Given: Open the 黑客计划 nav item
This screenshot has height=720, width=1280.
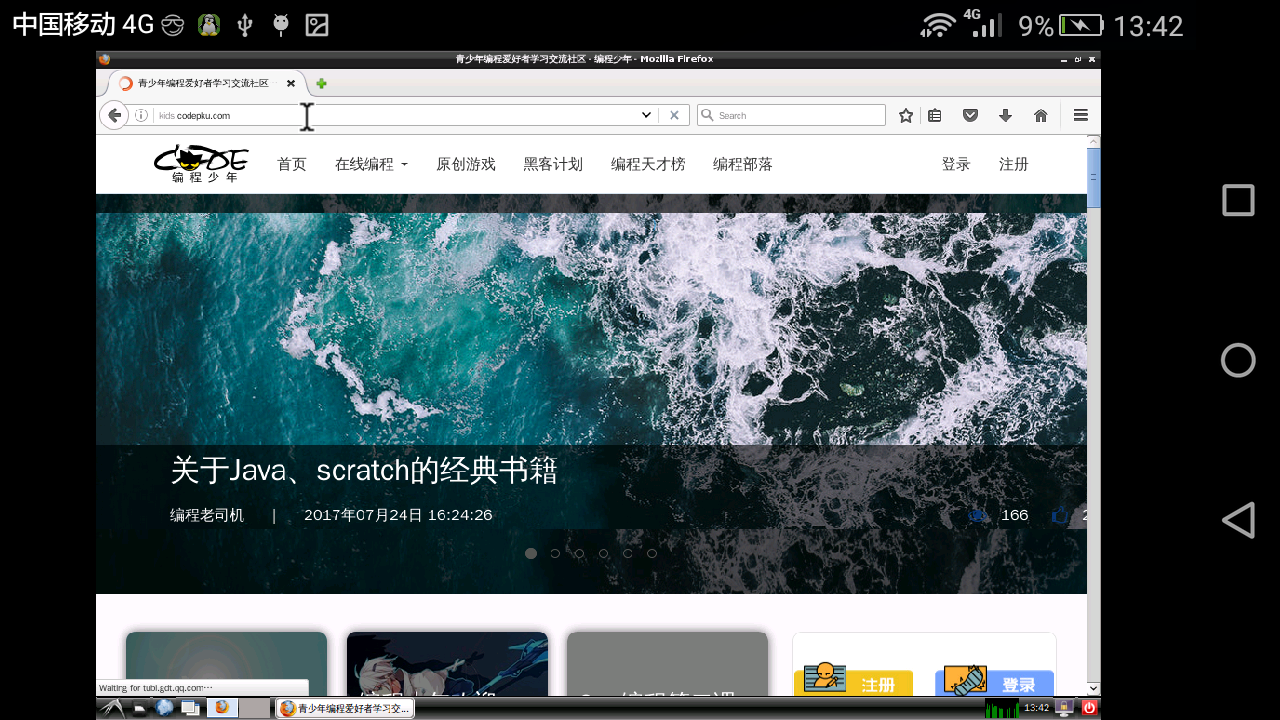Looking at the screenshot, I should tap(553, 164).
